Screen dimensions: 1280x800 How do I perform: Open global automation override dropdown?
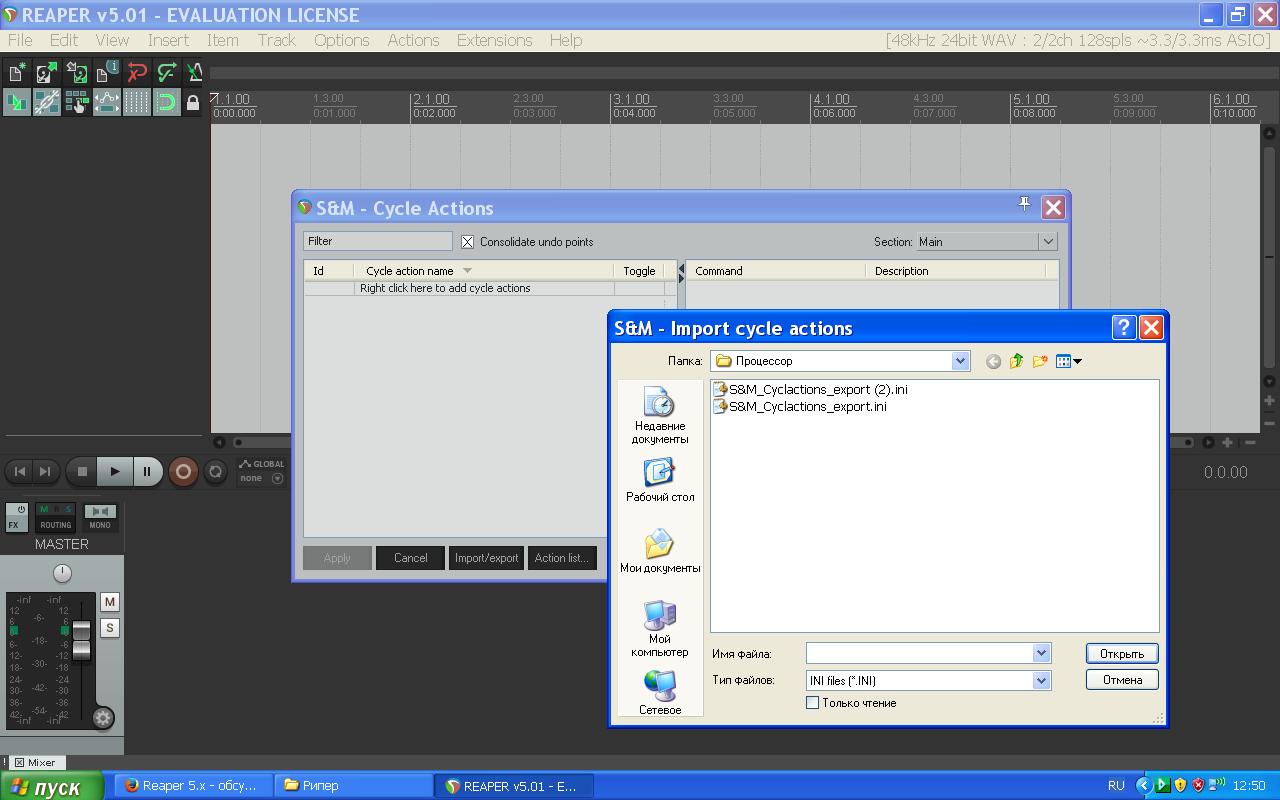point(277,478)
